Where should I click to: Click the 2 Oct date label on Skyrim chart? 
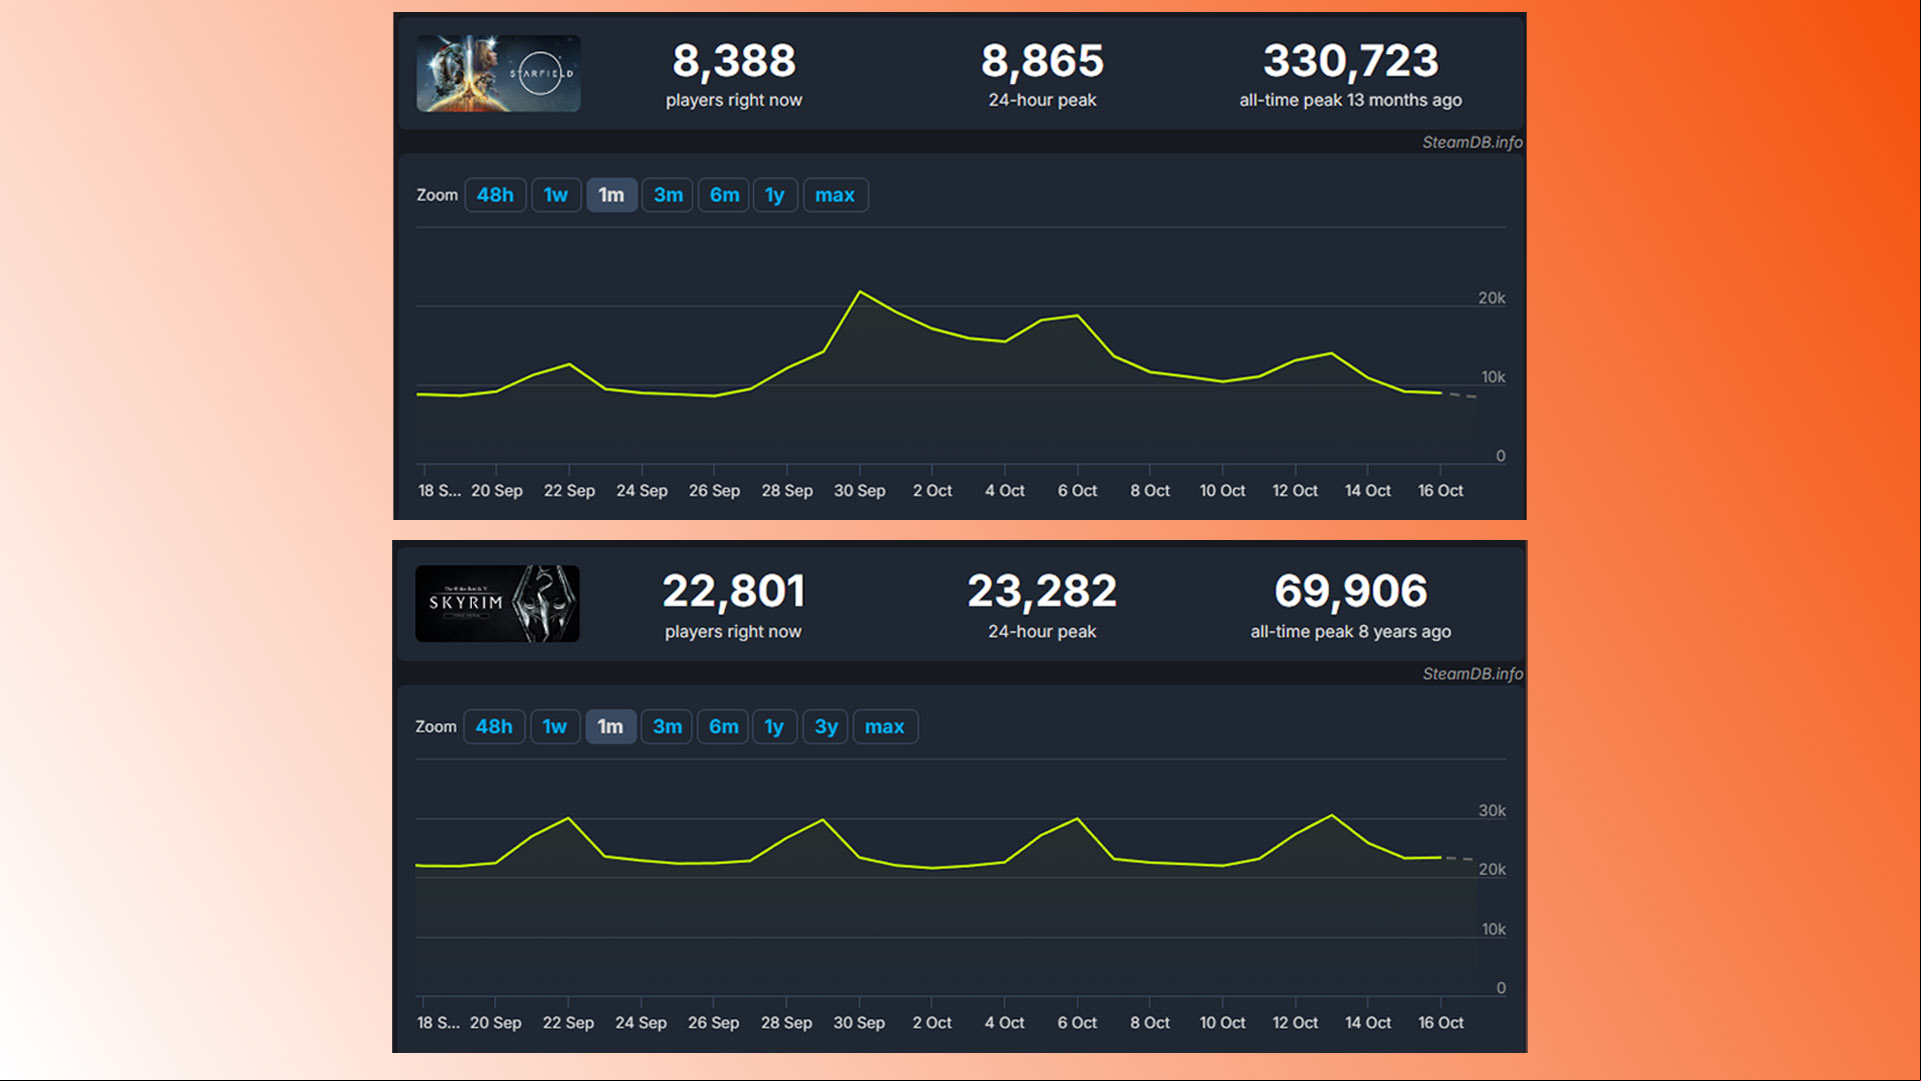coord(932,1023)
